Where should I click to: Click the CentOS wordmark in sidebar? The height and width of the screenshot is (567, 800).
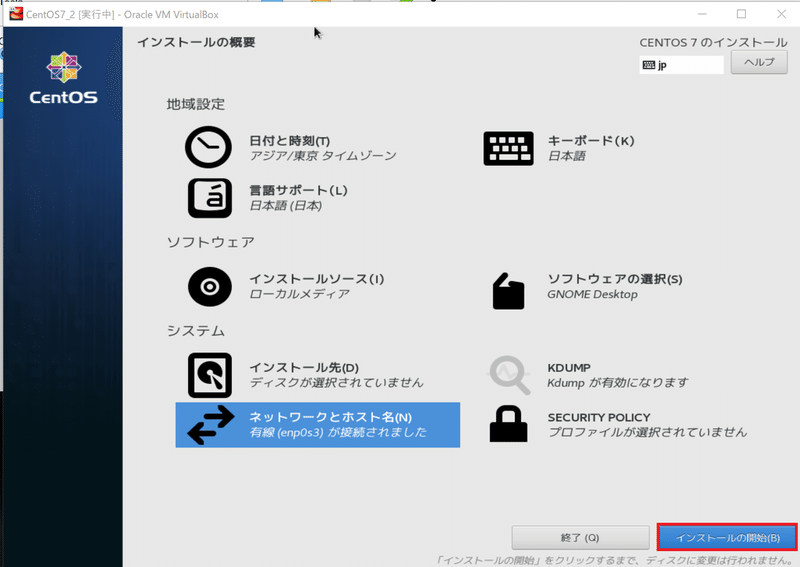(x=63, y=97)
